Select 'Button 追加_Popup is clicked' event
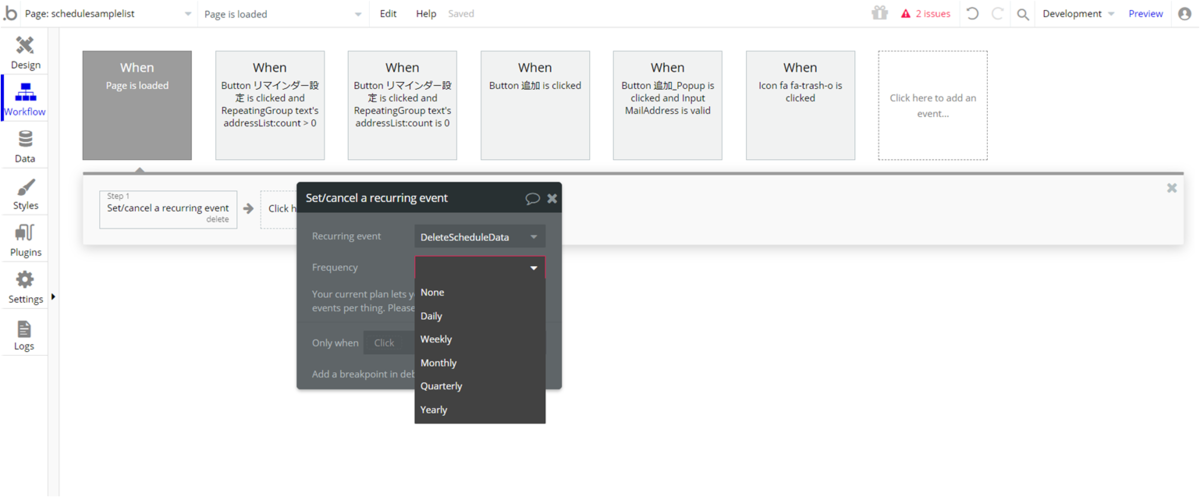Image resolution: width=1200 pixels, height=497 pixels. (667, 105)
